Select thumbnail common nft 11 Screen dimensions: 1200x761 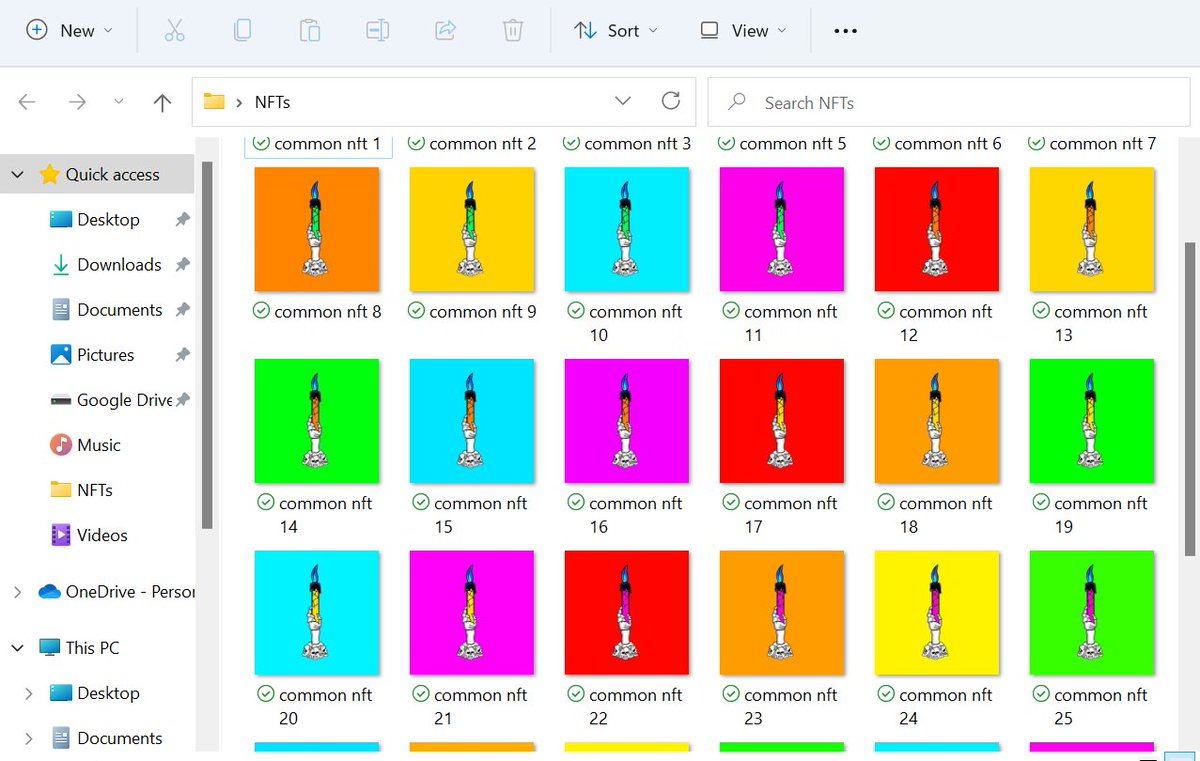pos(782,229)
